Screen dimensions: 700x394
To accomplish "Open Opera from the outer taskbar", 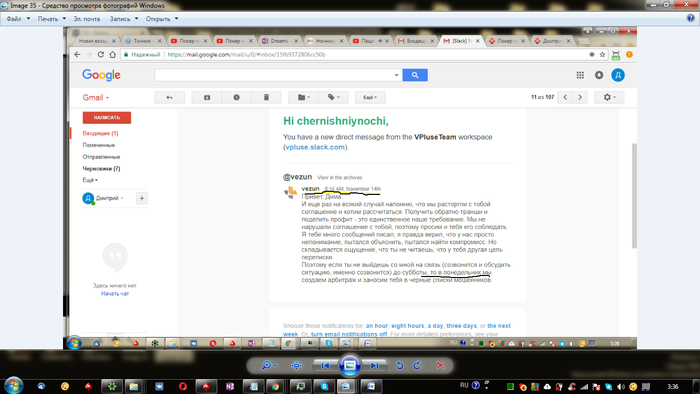I will 183,386.
